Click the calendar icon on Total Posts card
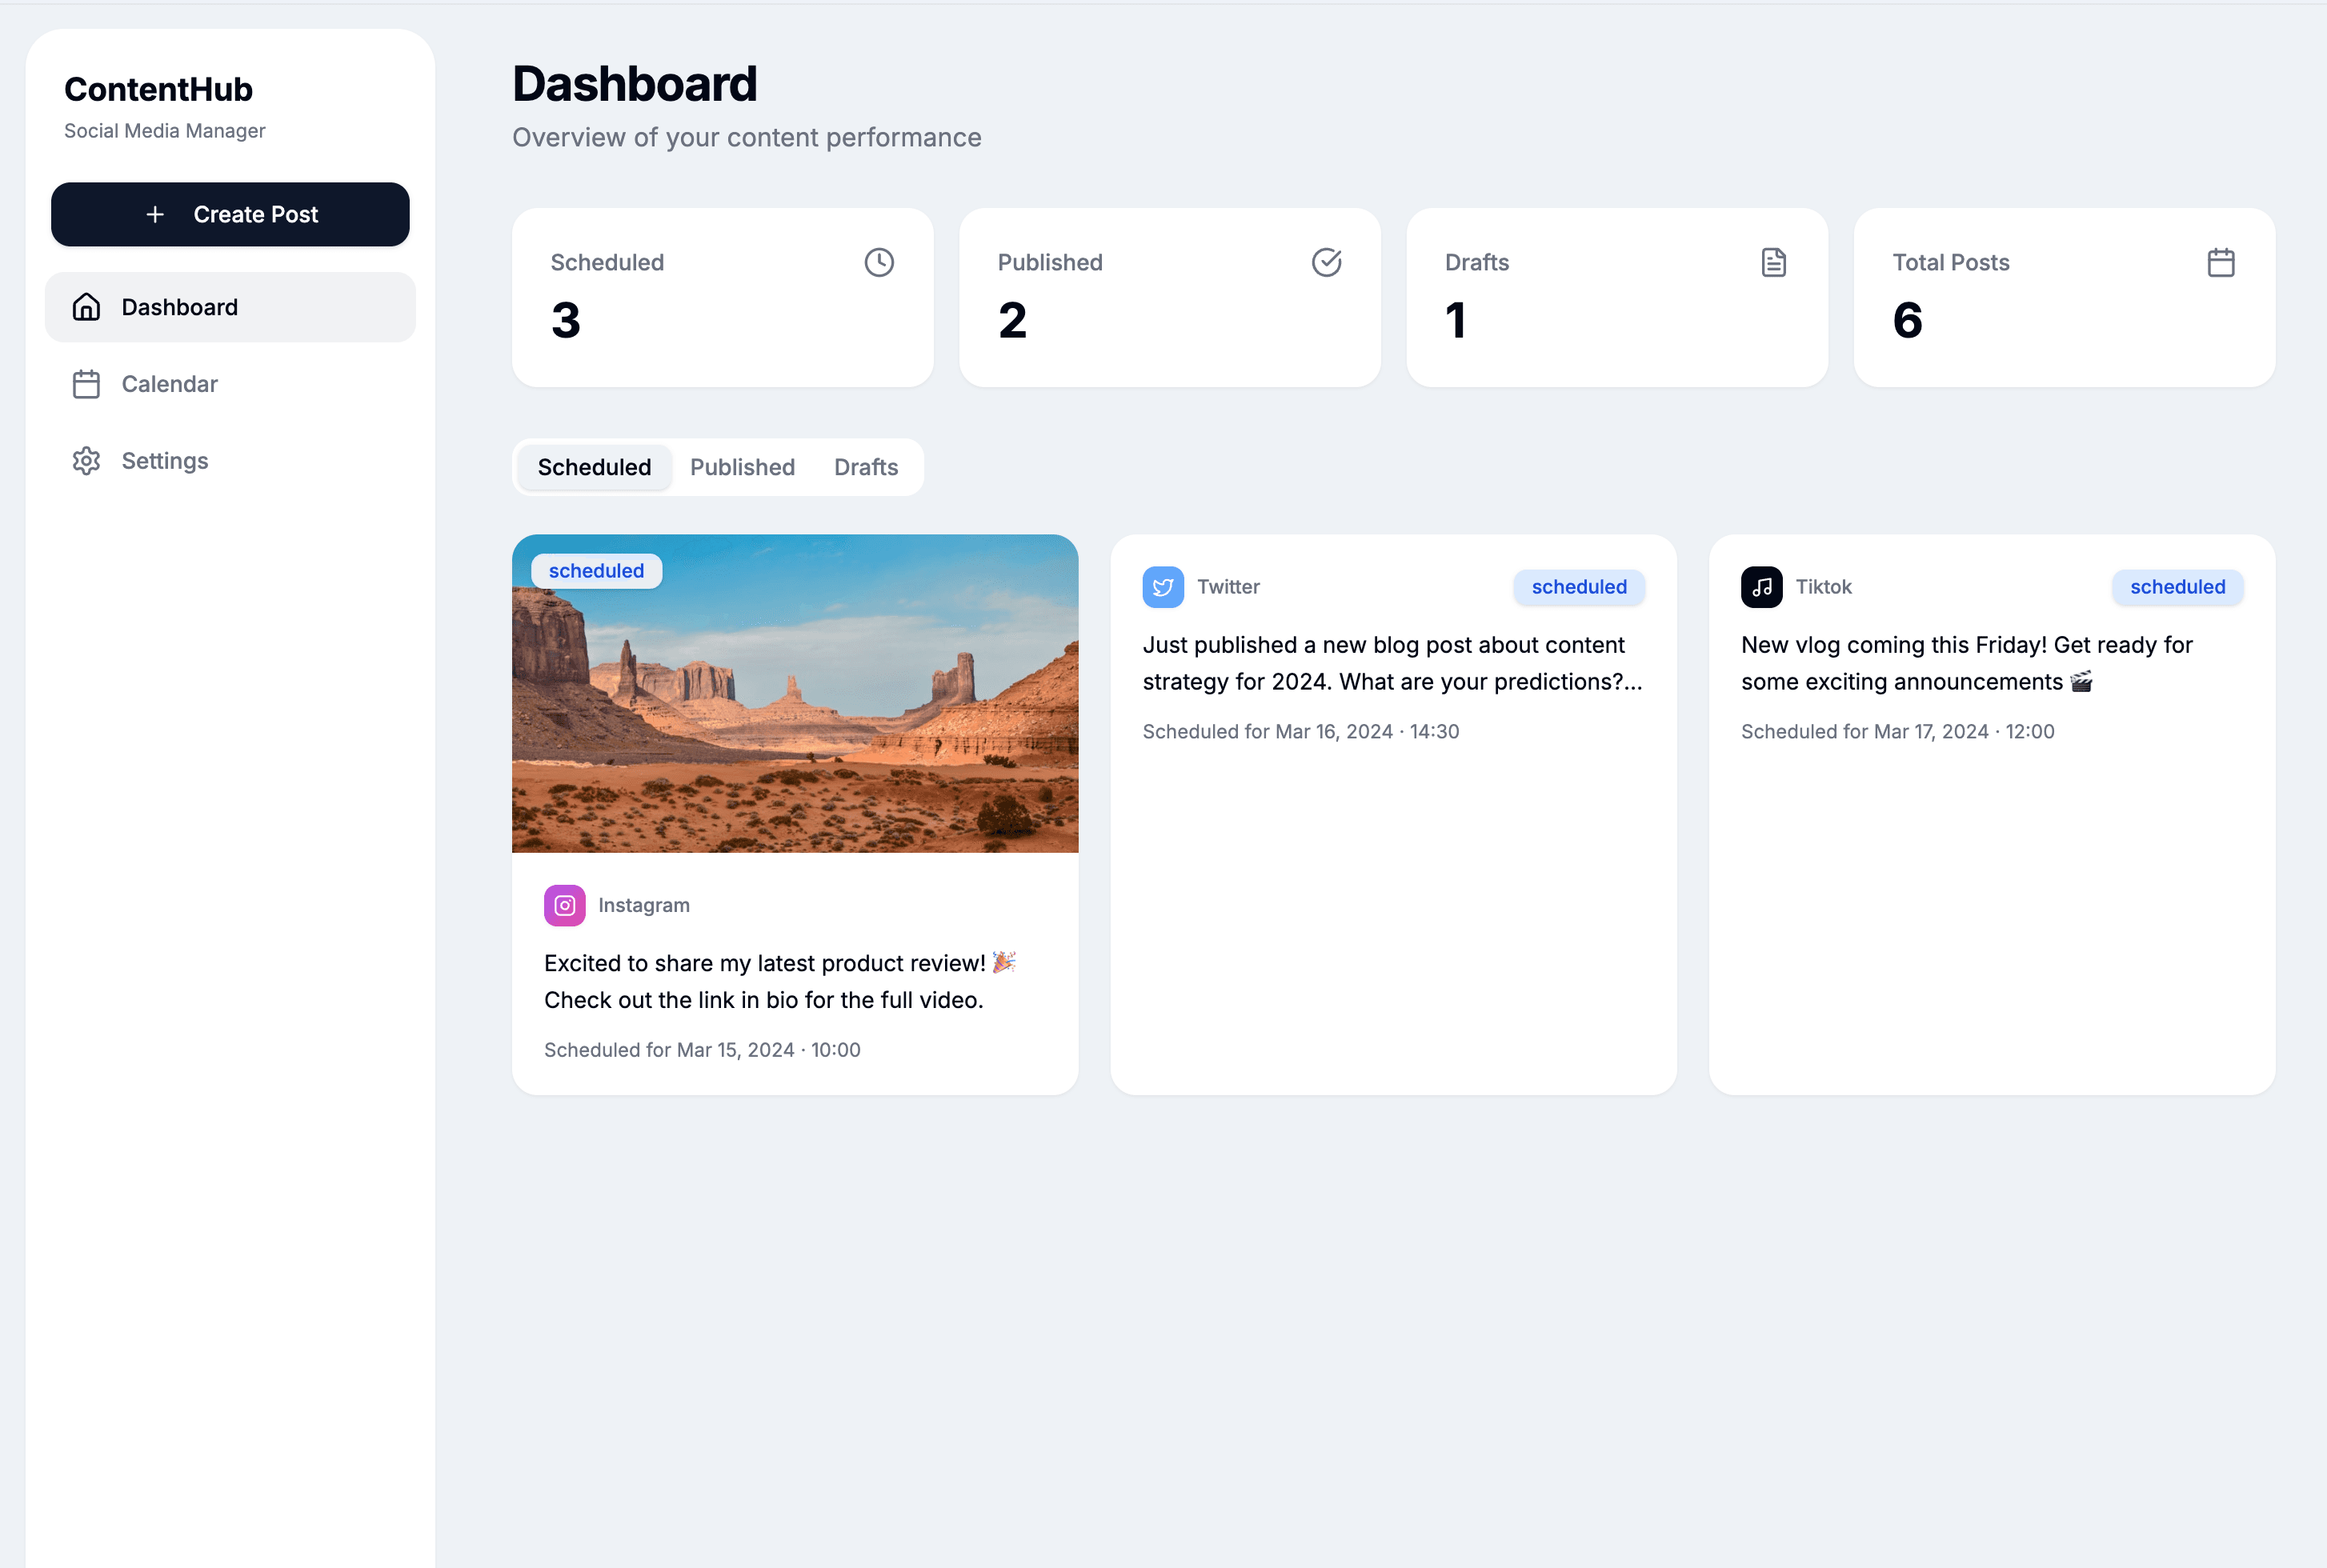The height and width of the screenshot is (1568, 2327). pos(2220,262)
